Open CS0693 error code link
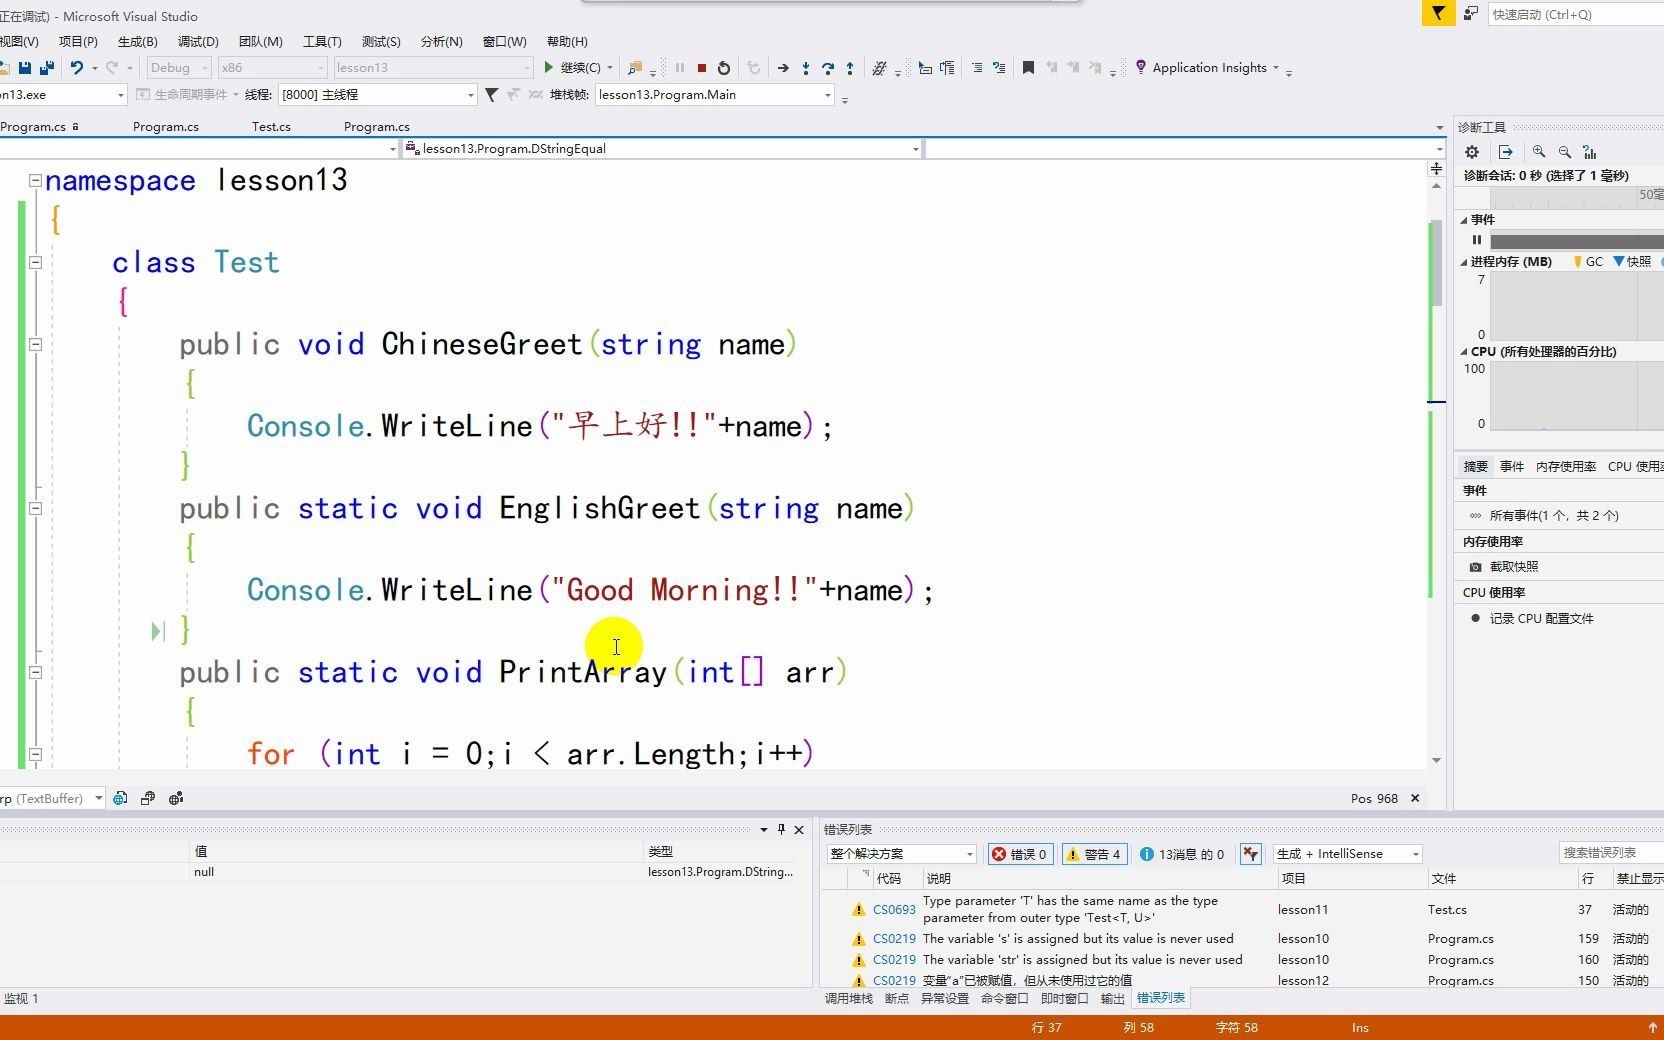 click(x=894, y=910)
